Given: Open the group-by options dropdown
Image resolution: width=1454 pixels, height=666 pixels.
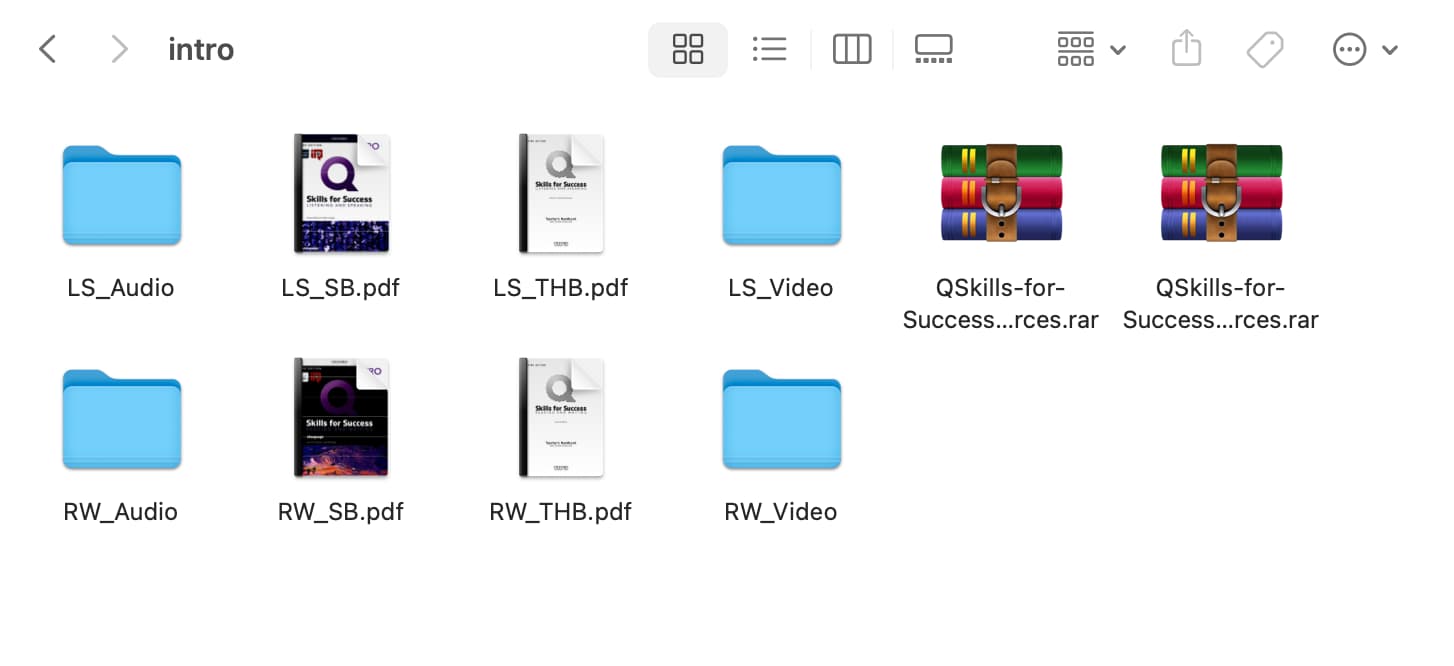Looking at the screenshot, I should point(1091,49).
